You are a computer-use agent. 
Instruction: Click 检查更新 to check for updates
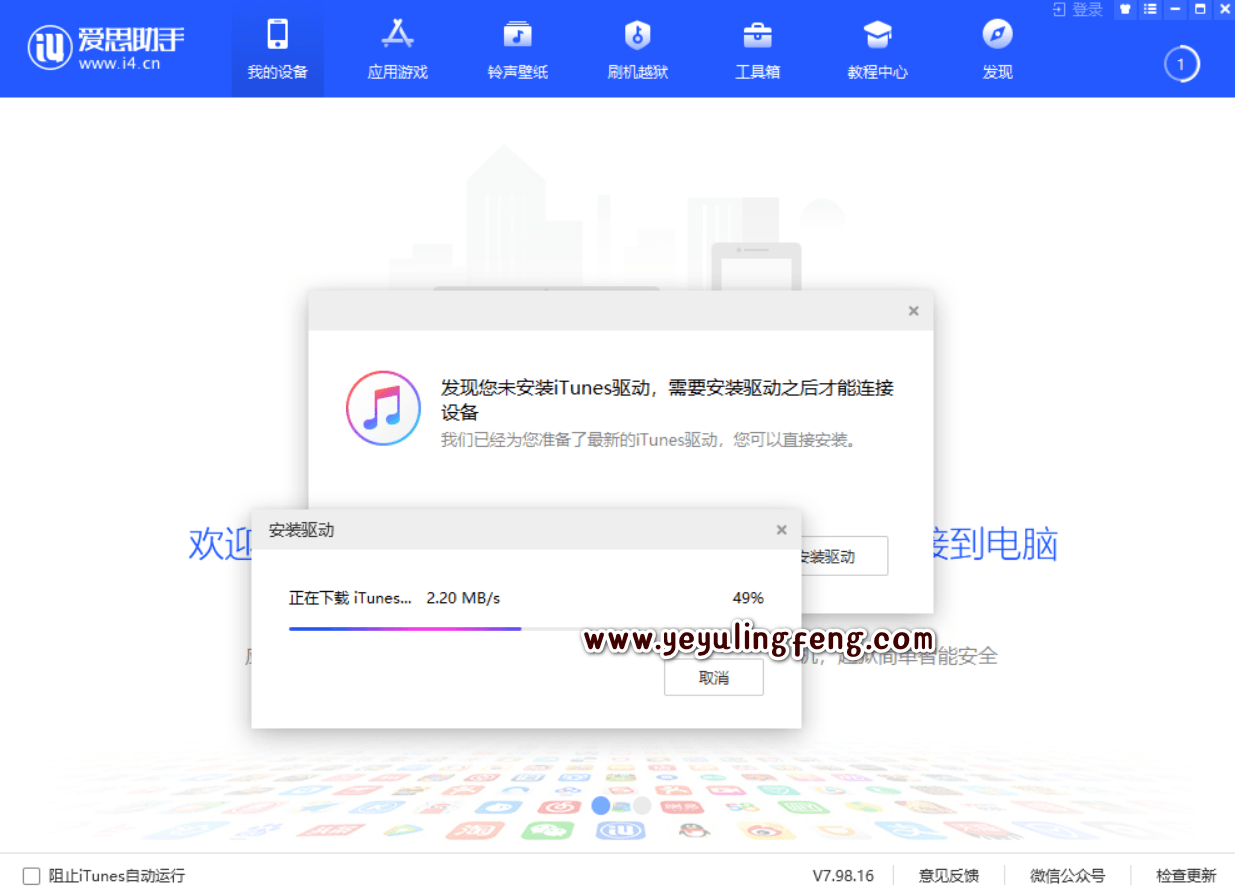point(1187,876)
